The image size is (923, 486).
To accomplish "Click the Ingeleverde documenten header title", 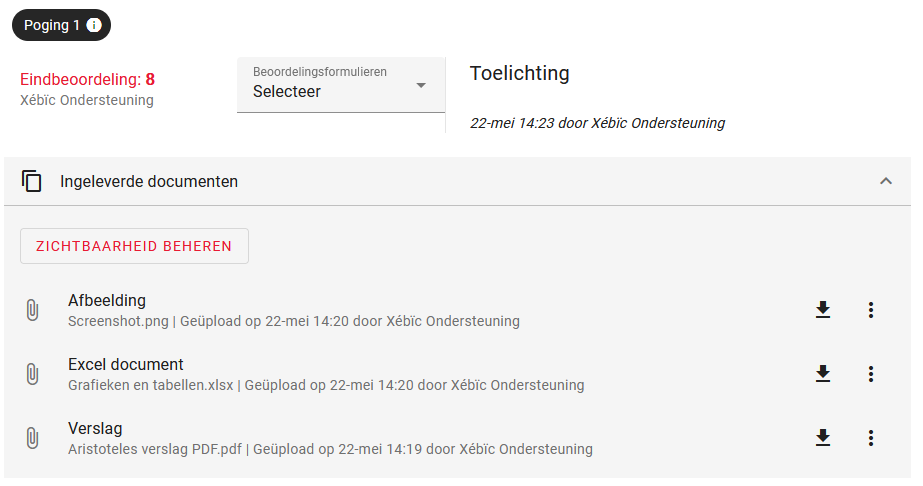I will [x=149, y=181].
